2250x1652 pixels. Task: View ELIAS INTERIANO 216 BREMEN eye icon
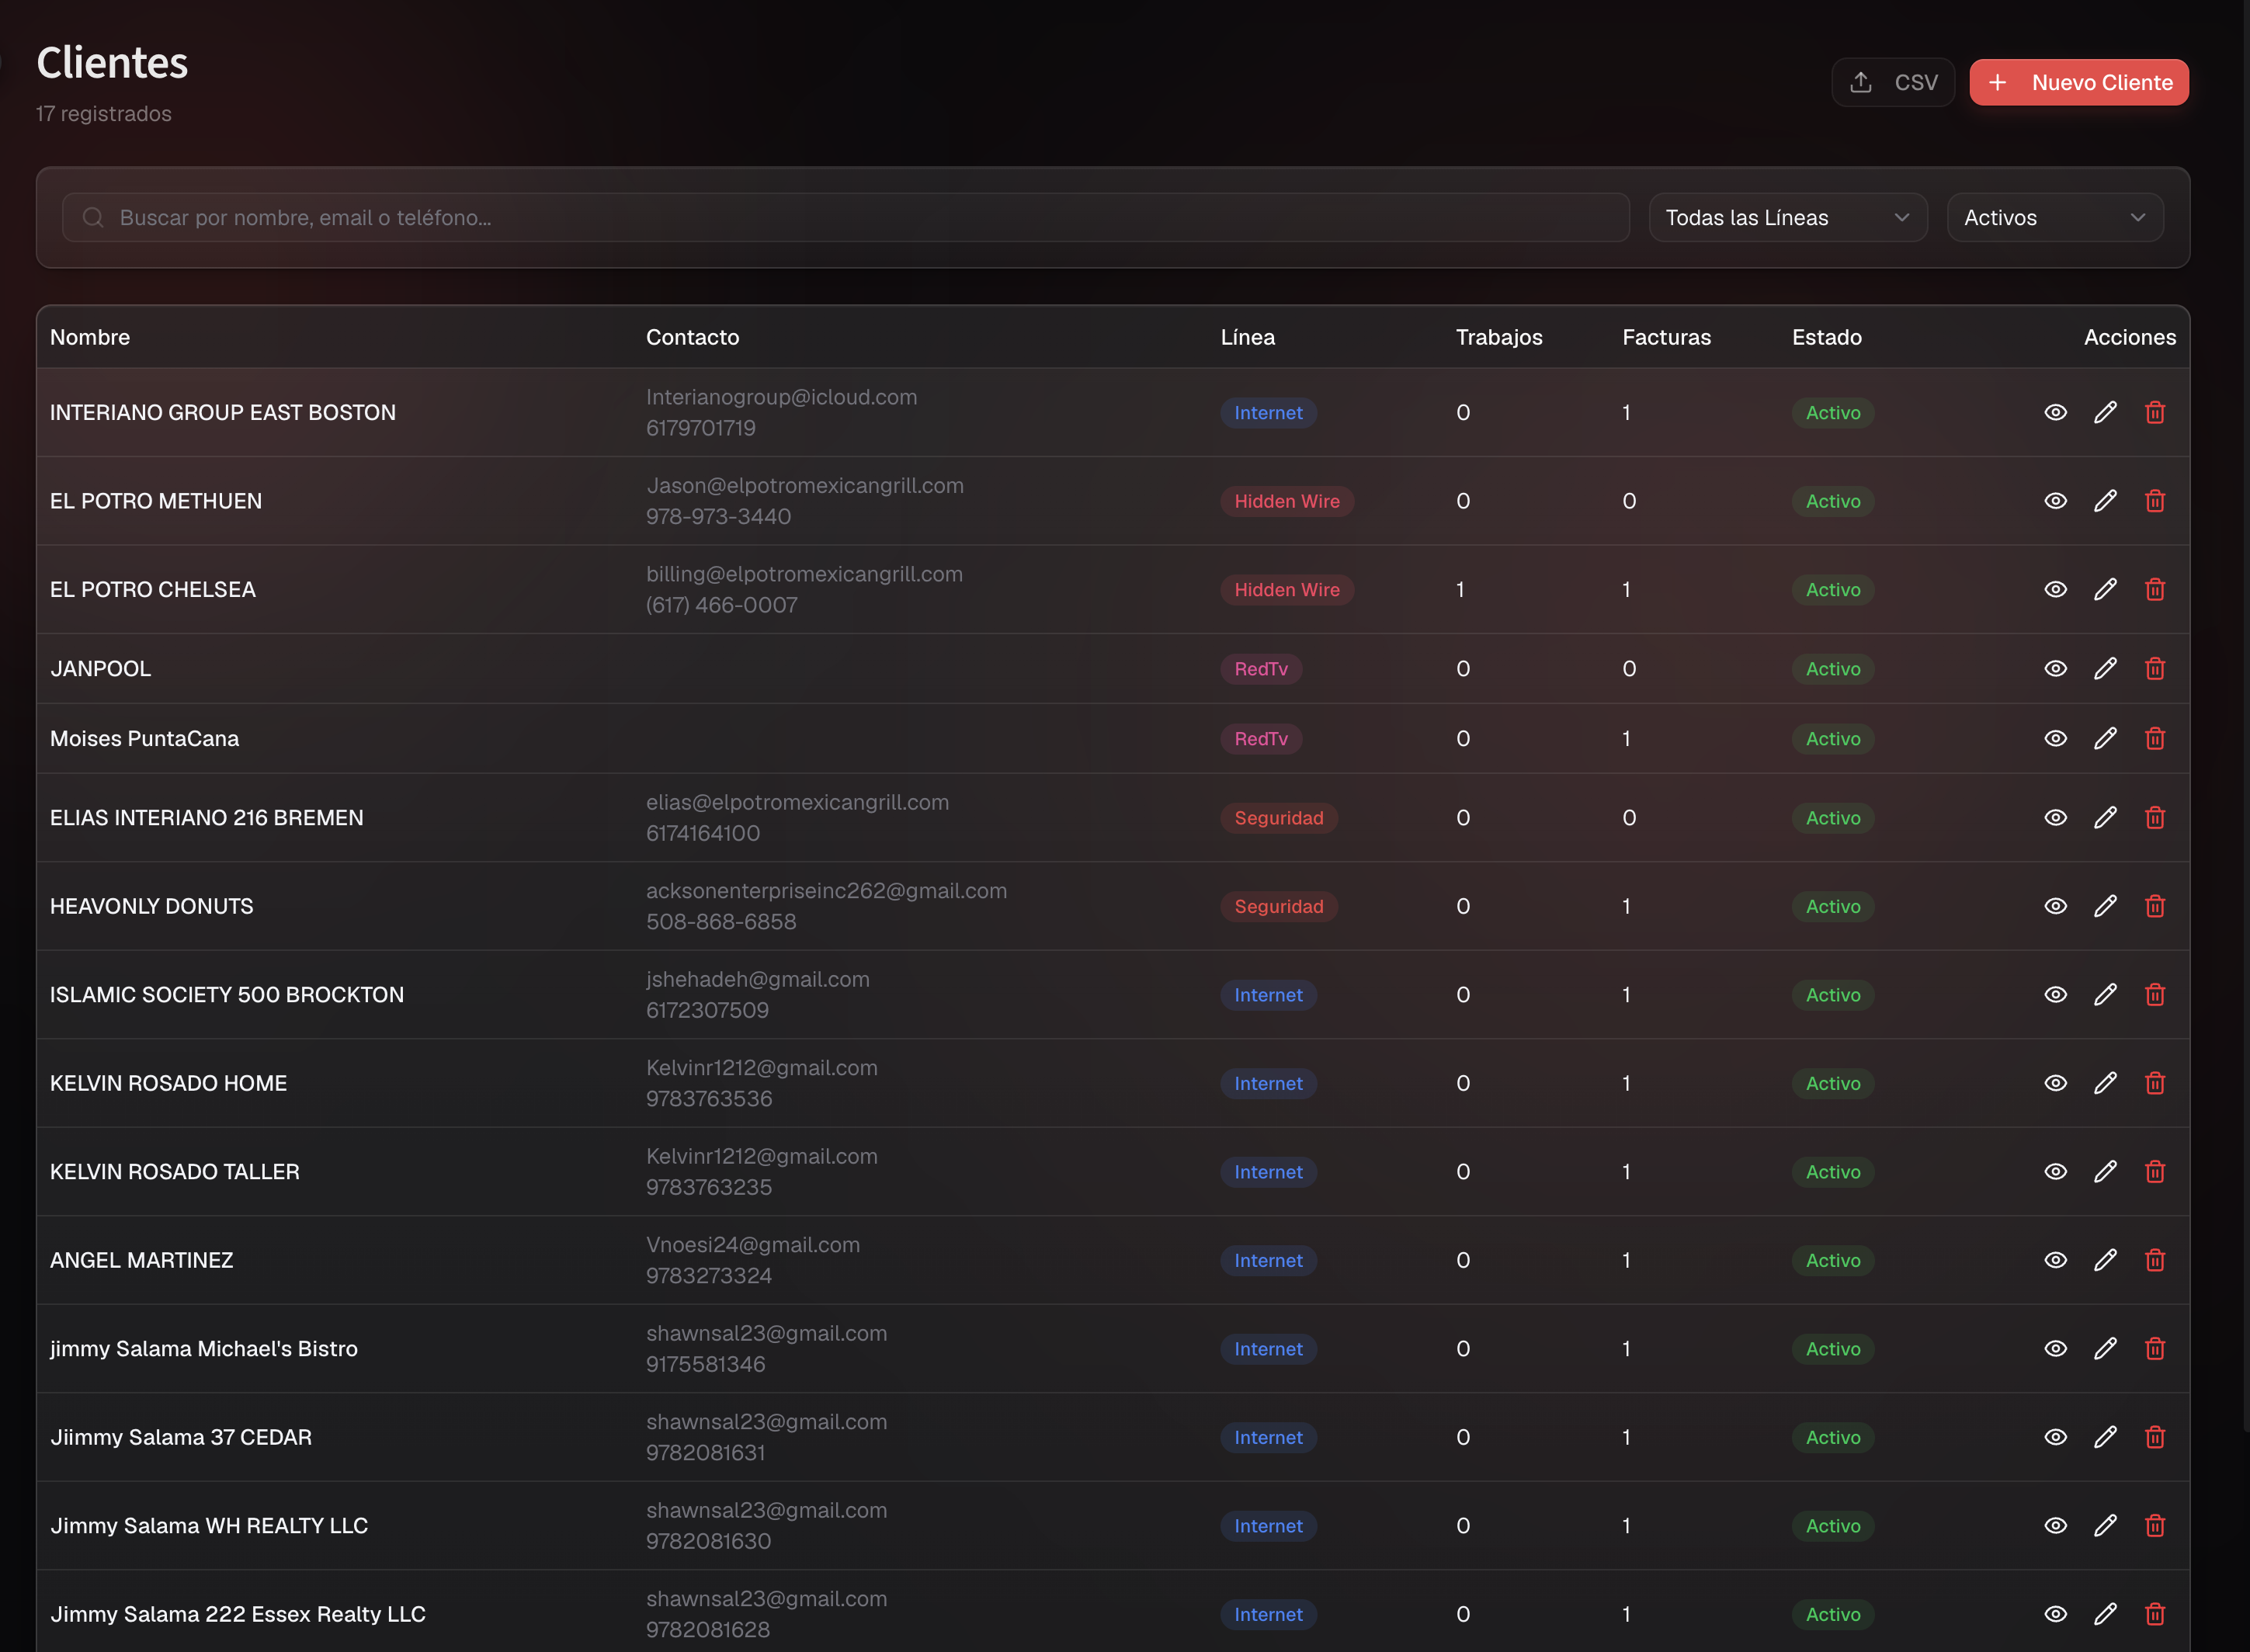coord(2055,817)
